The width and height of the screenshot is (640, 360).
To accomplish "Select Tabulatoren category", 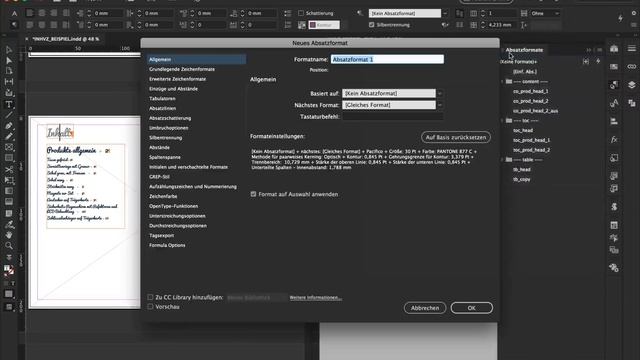I will (162, 99).
